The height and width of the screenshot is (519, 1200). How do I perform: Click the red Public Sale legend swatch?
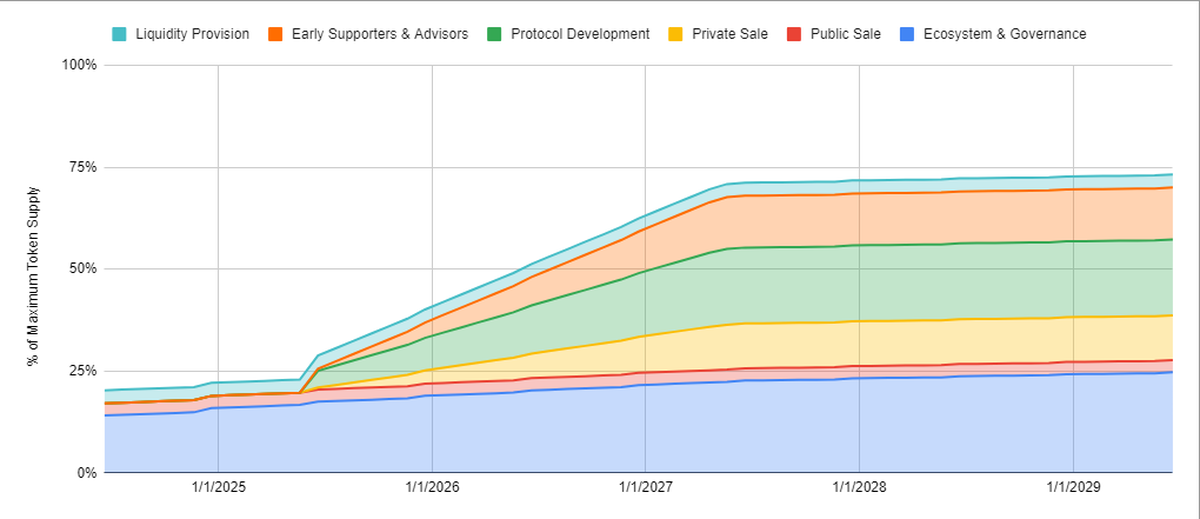[x=793, y=34]
